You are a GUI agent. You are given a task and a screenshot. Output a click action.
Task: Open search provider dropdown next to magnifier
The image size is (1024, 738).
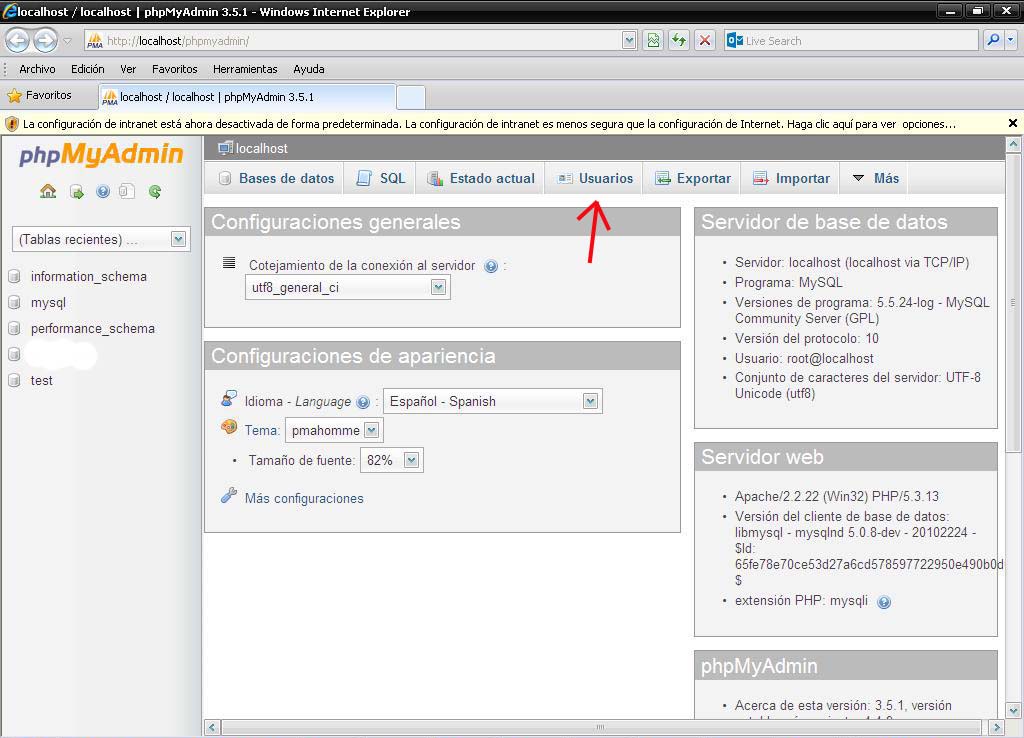1011,40
